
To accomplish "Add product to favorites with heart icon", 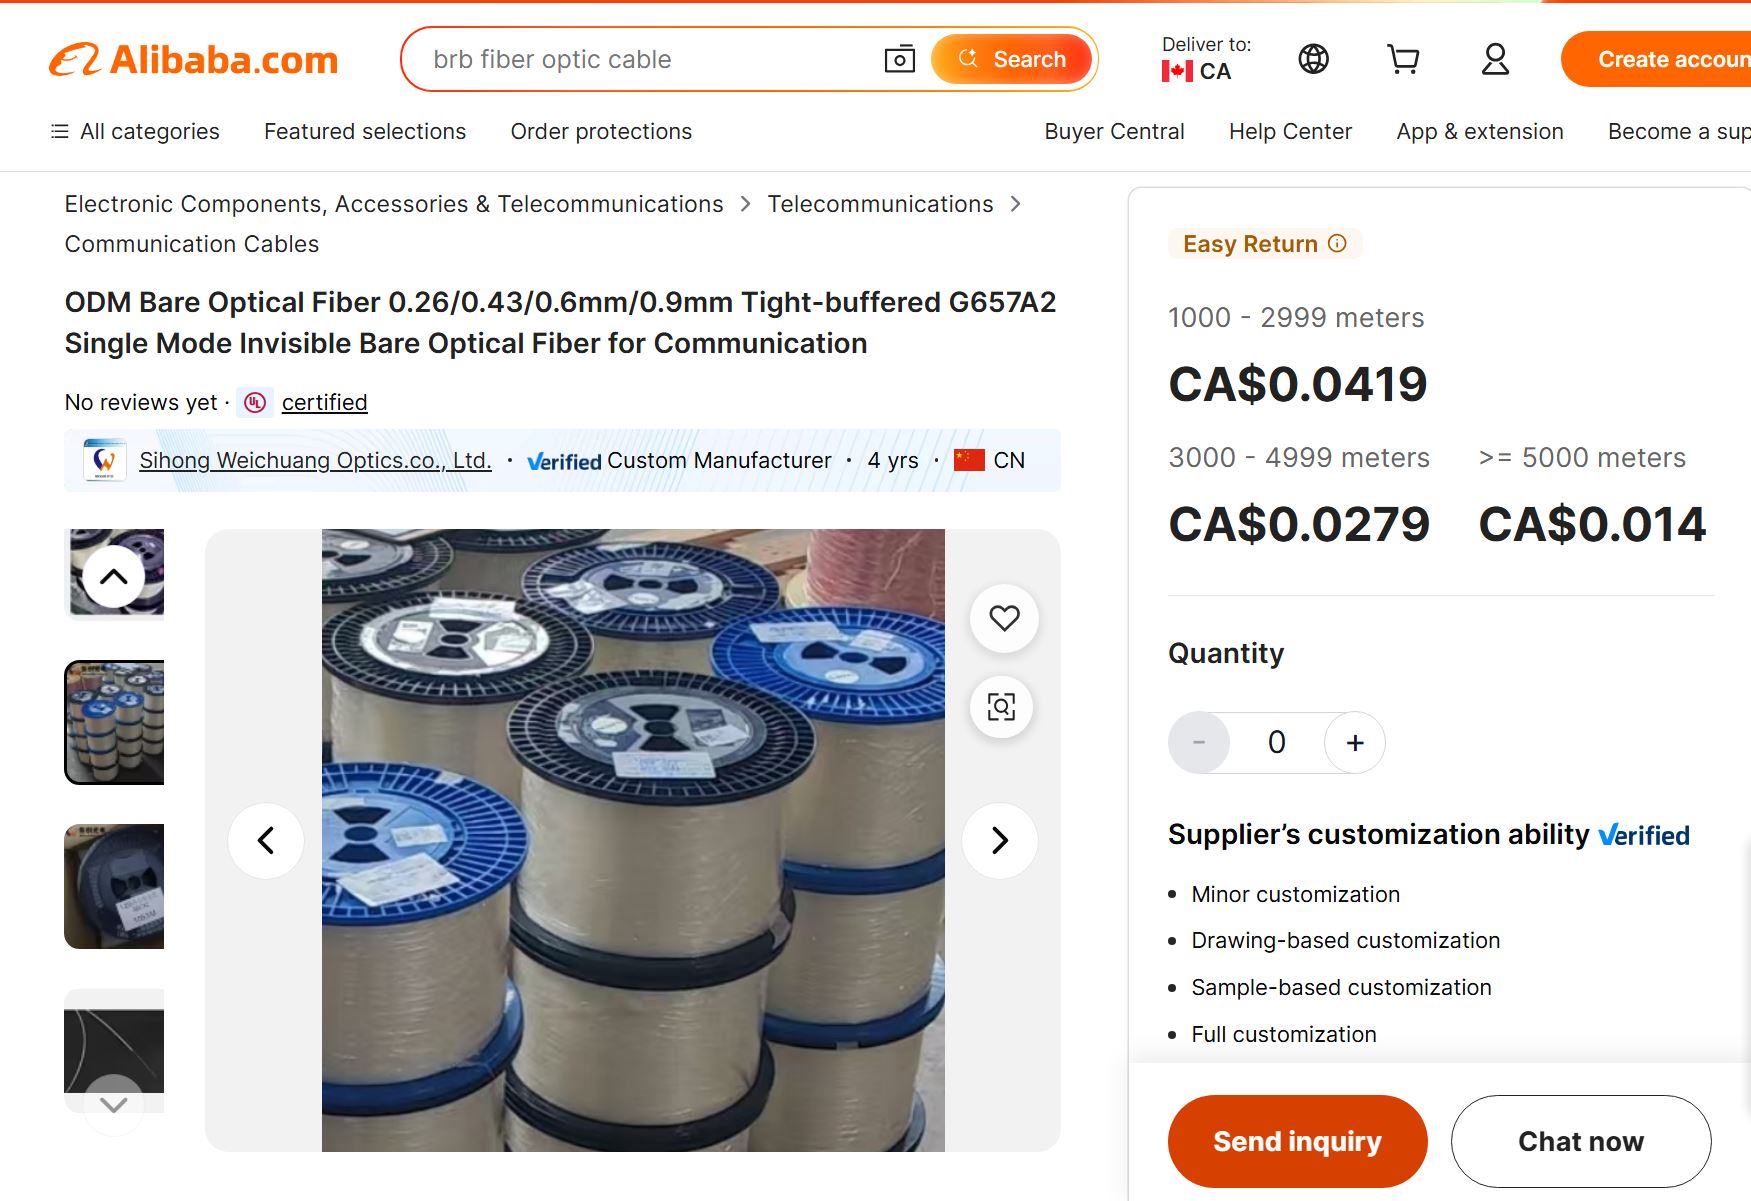I will pos(1004,618).
